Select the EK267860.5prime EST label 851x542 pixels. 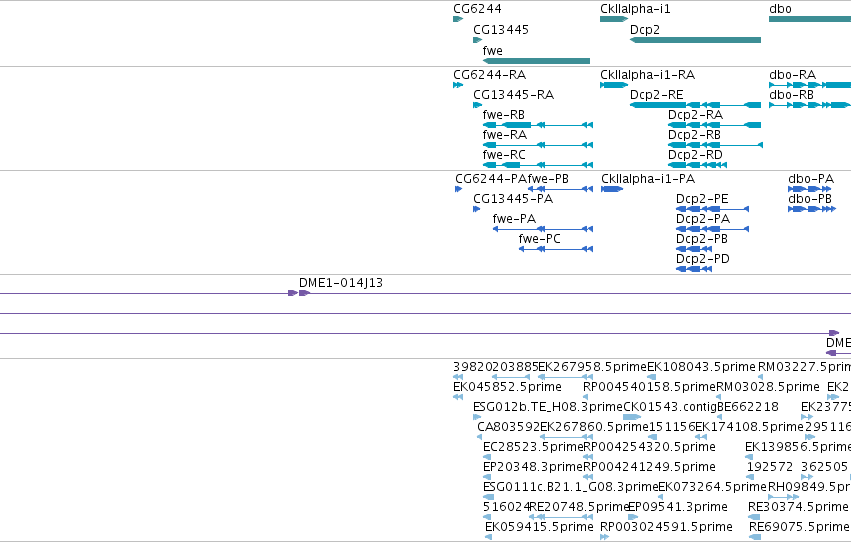(594, 428)
